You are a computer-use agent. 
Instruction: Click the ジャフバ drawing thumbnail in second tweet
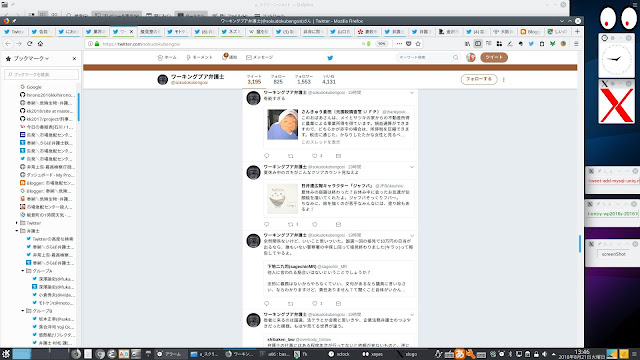pos(282,198)
